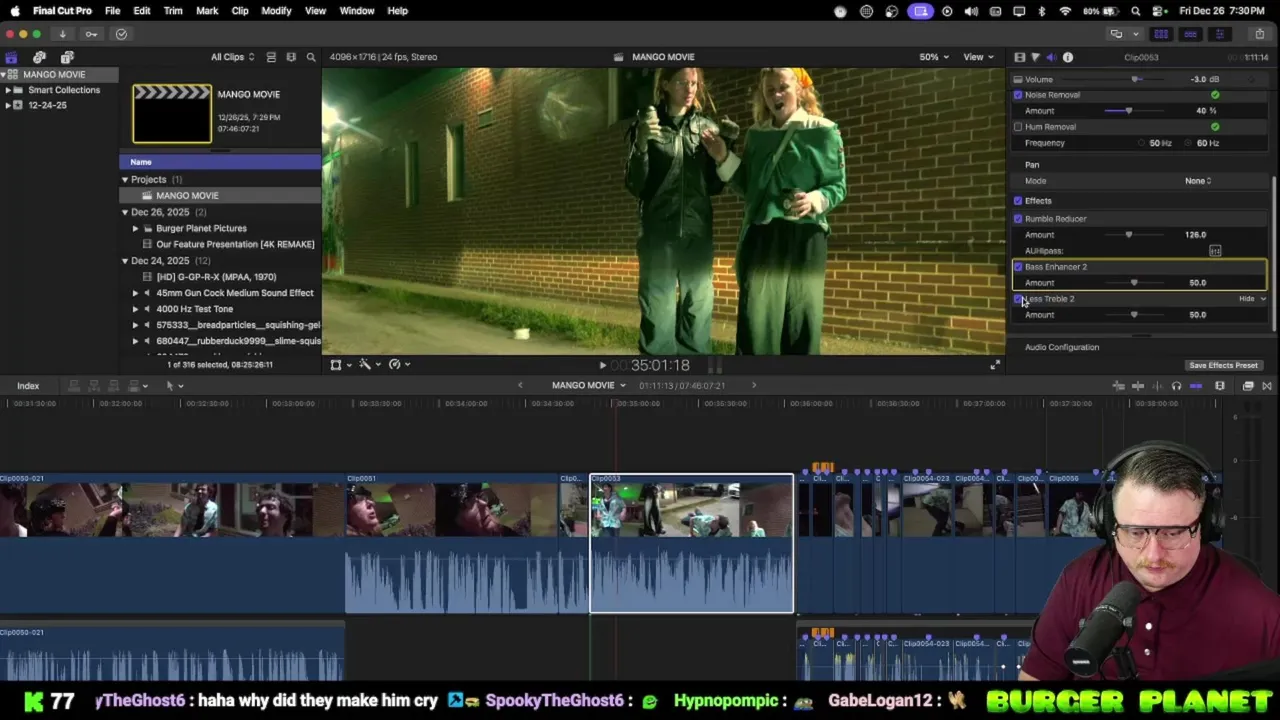Select the MANGO MOVIE project thumbnail
1280x720 pixels.
pyautogui.click(x=172, y=114)
